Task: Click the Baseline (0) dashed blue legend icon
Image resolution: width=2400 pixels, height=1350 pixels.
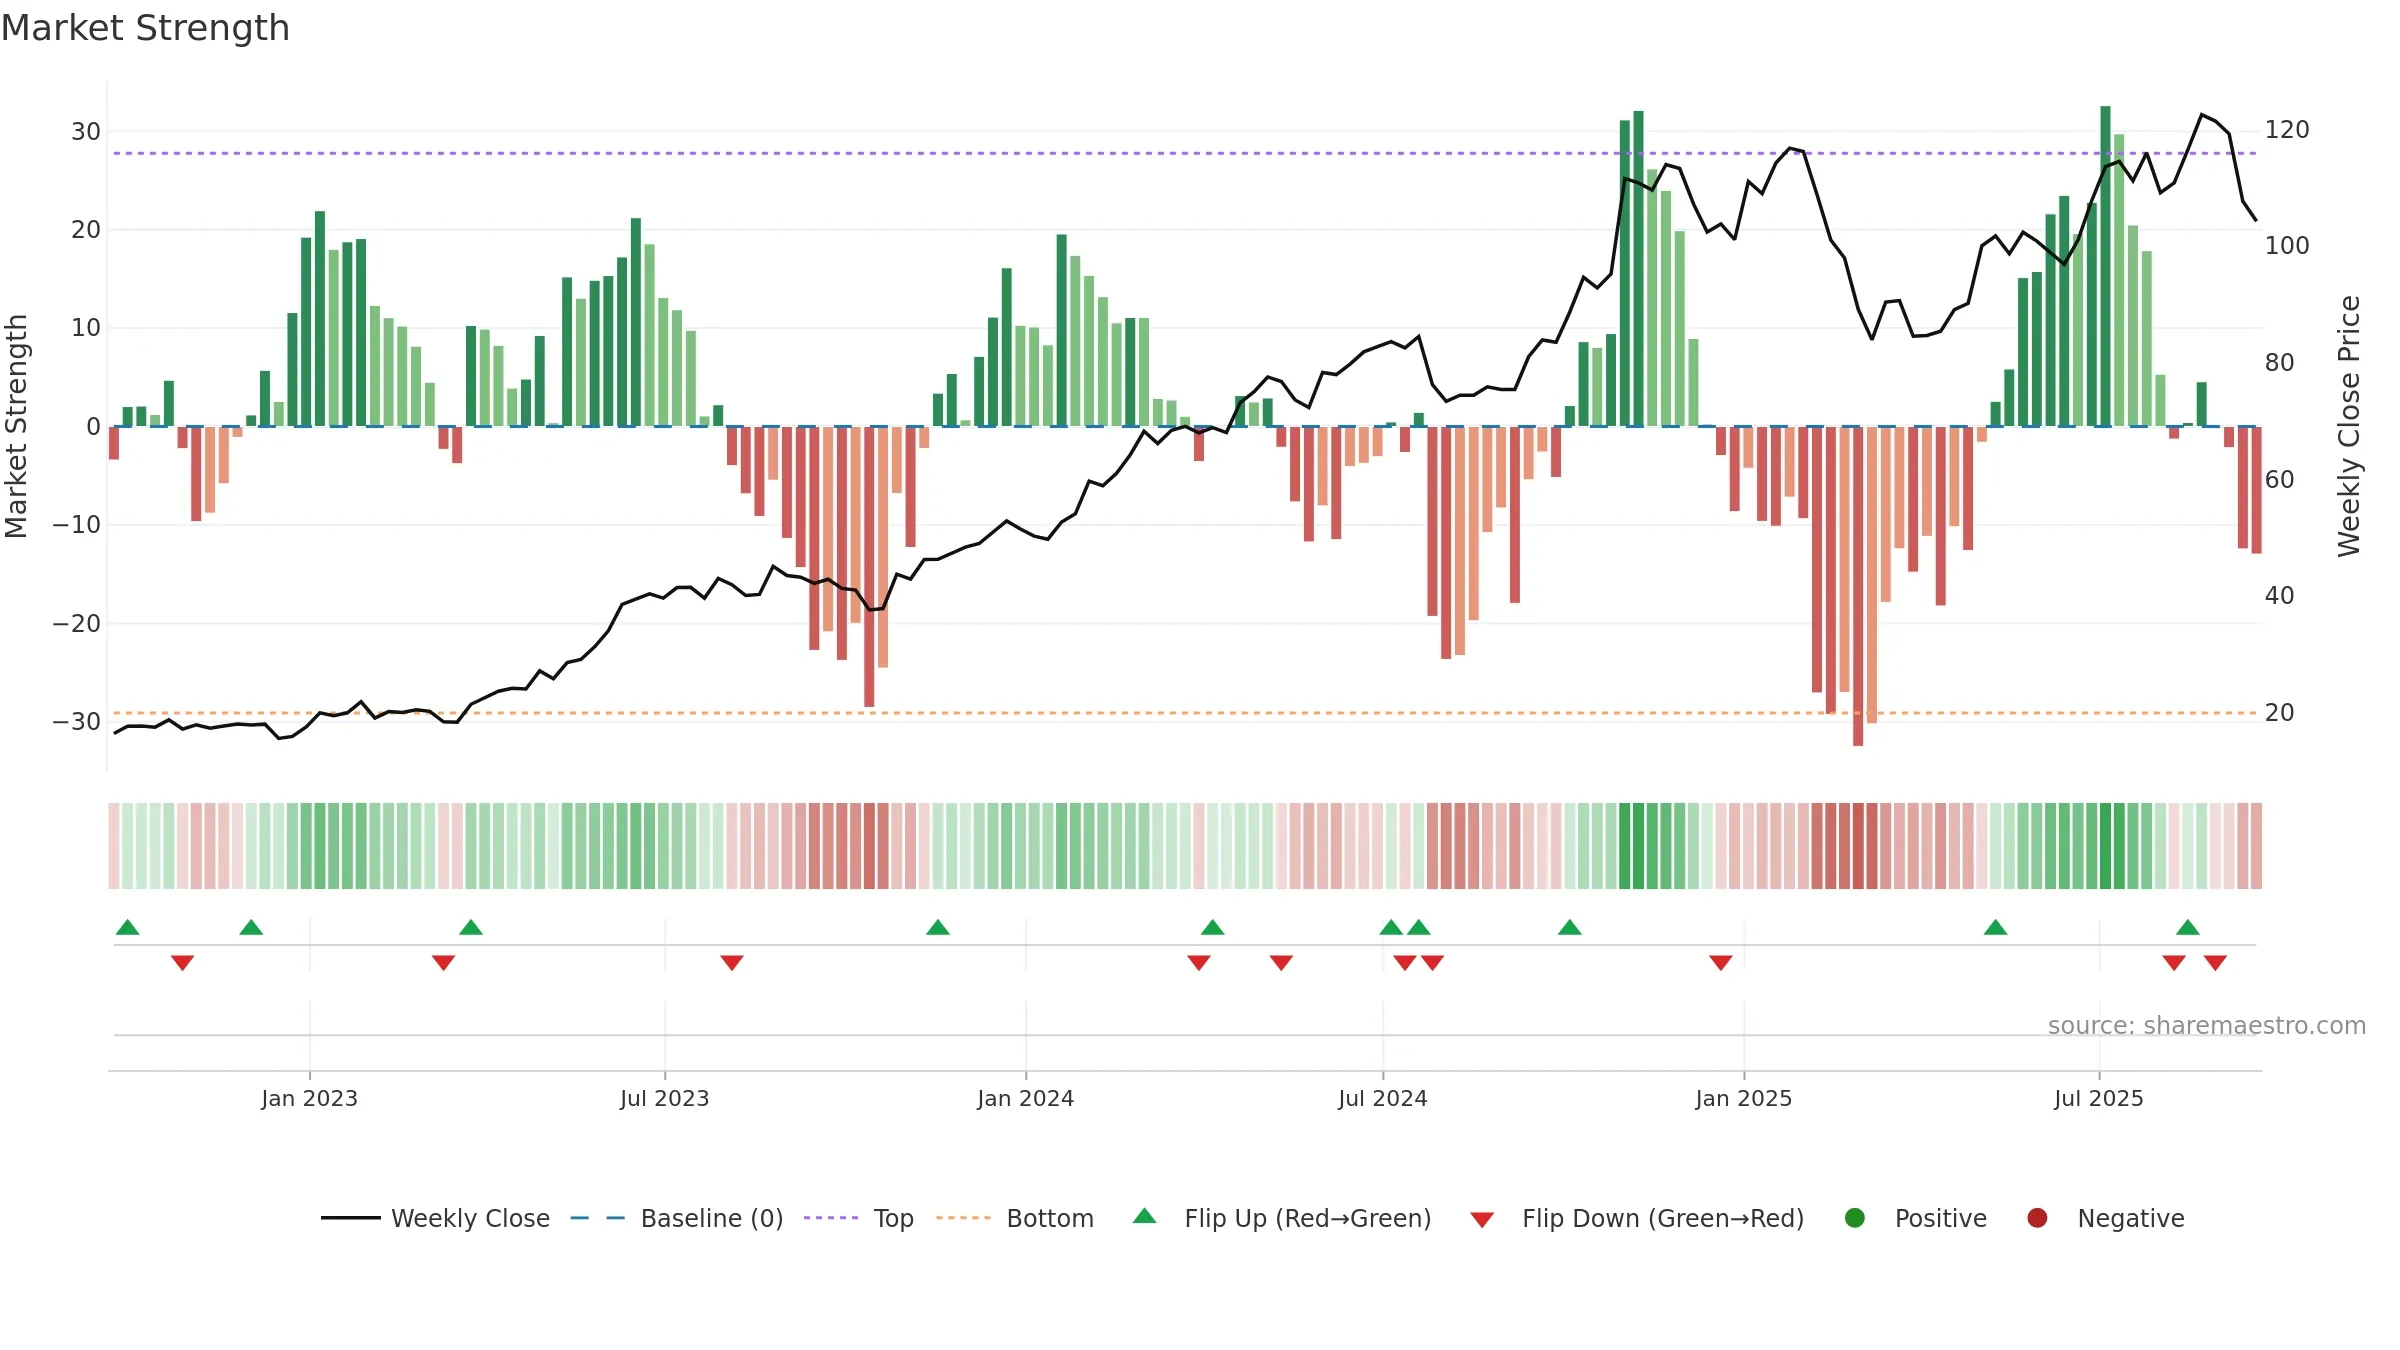Action: point(598,1218)
